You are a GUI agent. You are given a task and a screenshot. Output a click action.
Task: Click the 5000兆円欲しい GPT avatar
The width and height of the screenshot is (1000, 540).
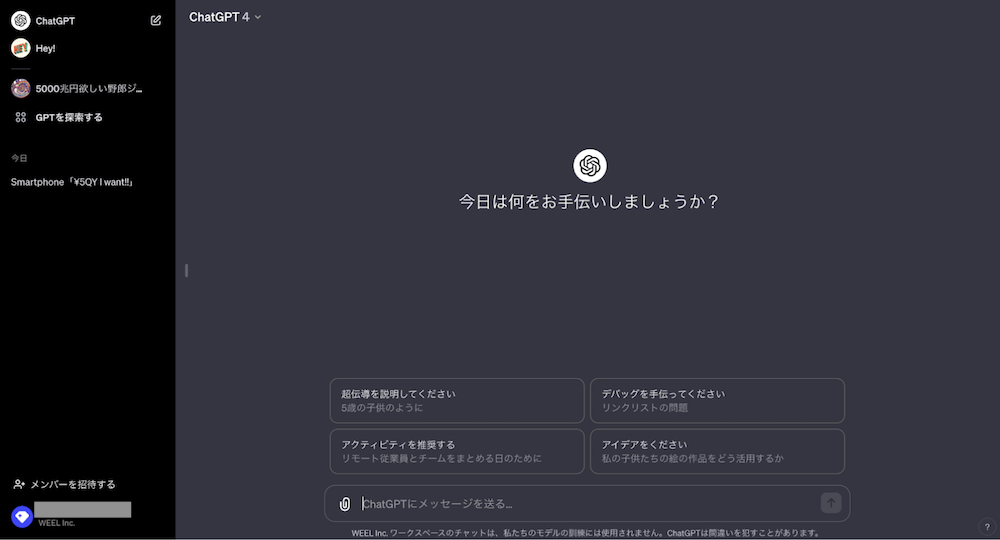click(x=20, y=88)
